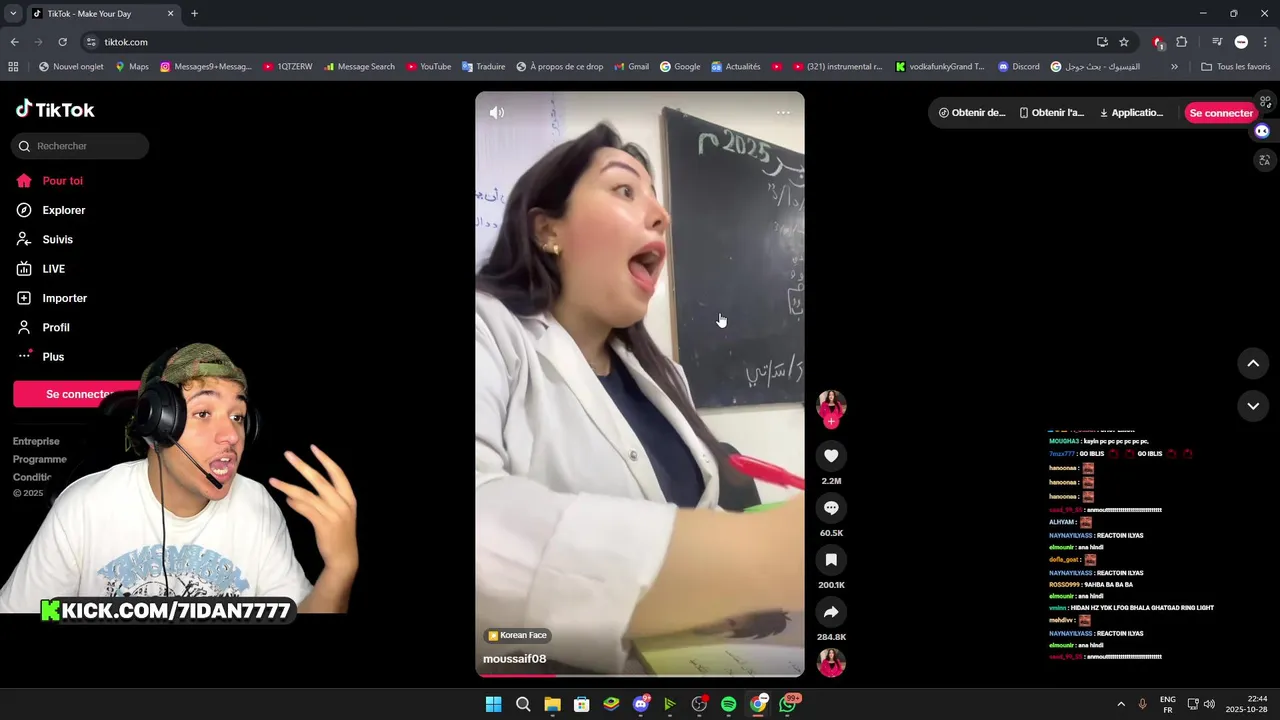1280x720 pixels.
Task: Open the Message Search bookmark
Action: point(360,67)
